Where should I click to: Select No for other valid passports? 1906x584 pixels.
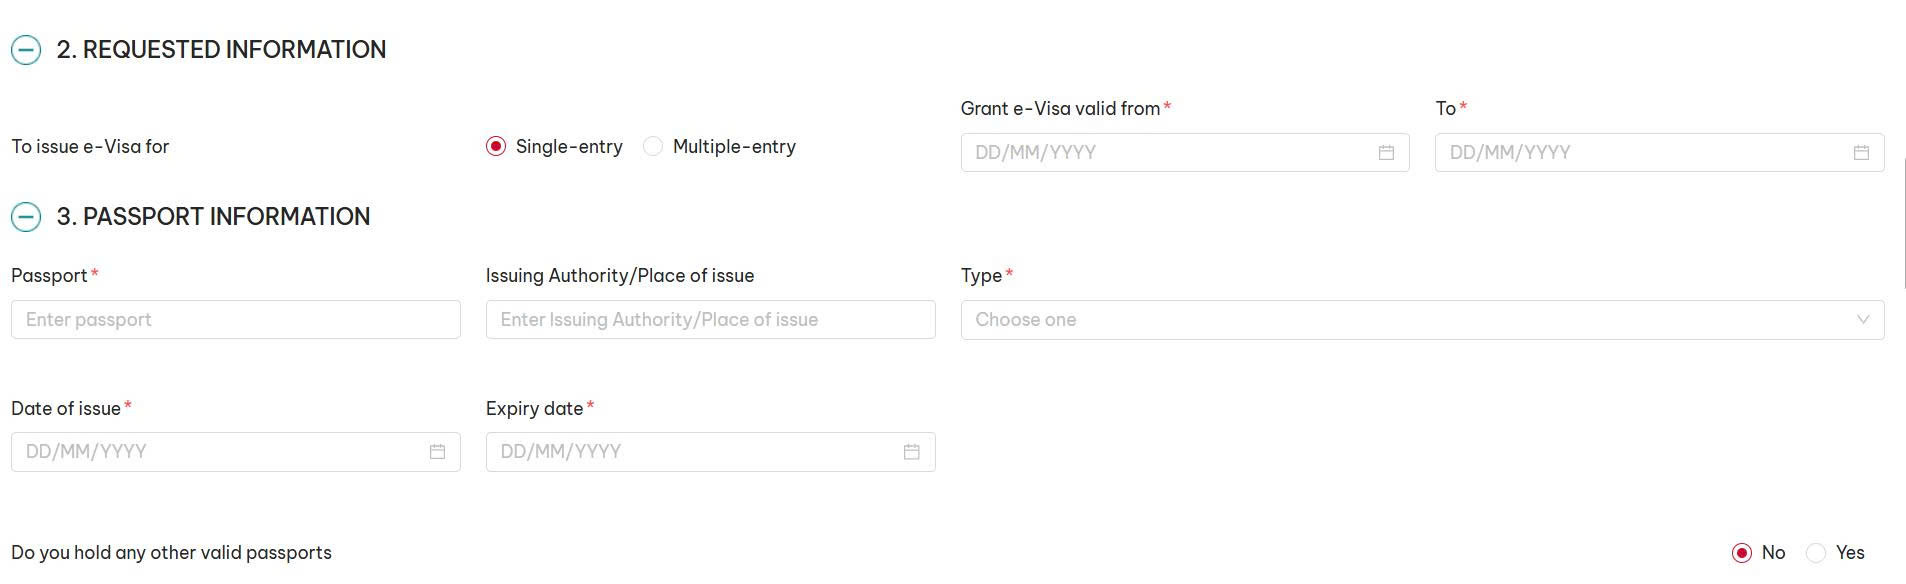pyautogui.click(x=1742, y=553)
